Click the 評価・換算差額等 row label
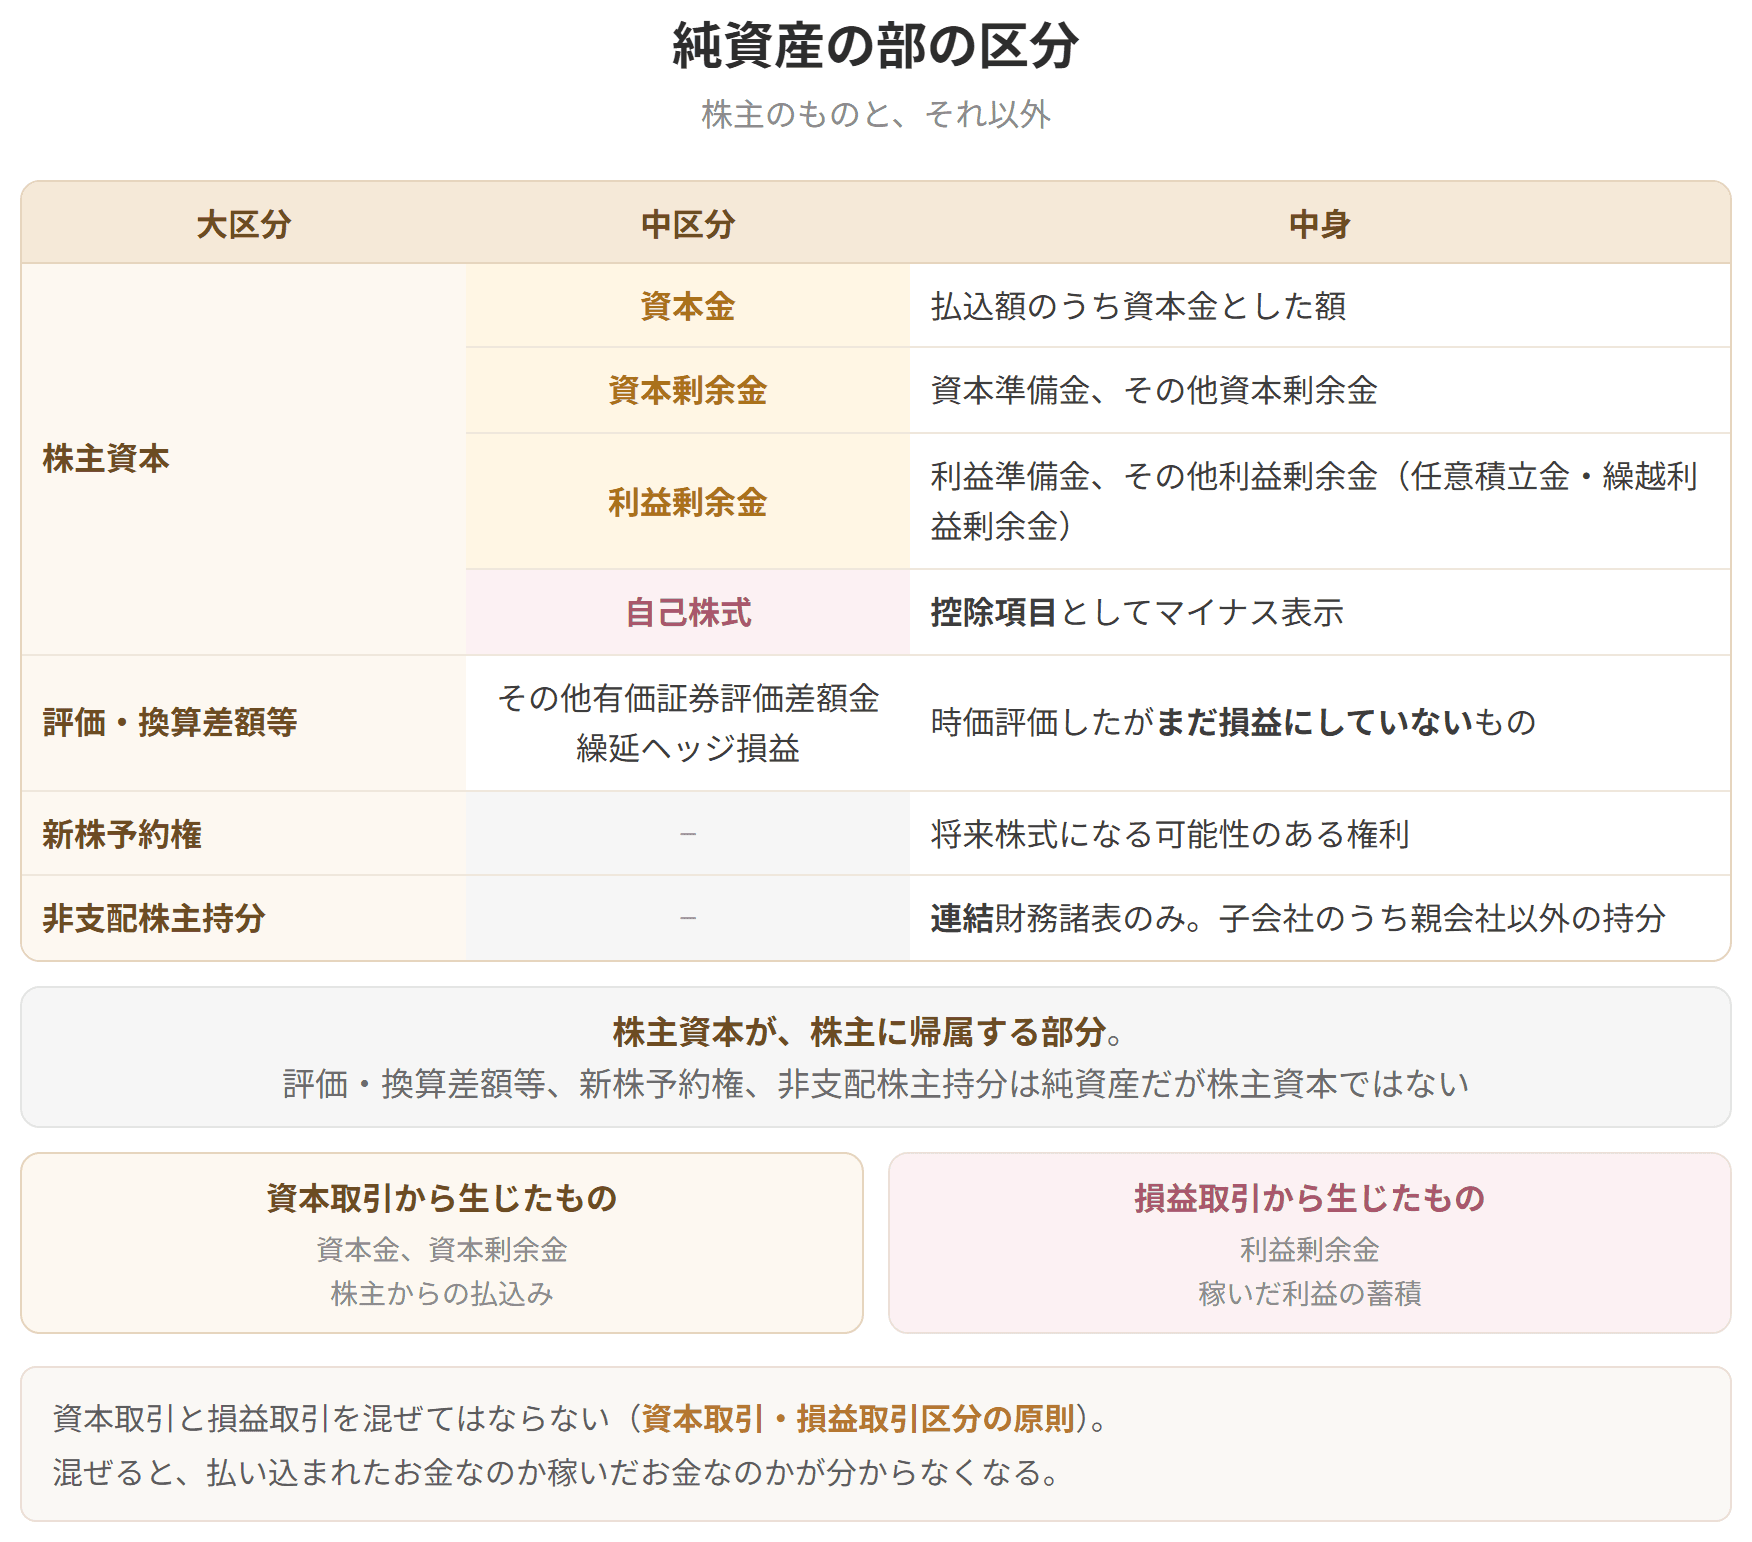The height and width of the screenshot is (1542, 1752). pyautogui.click(x=170, y=722)
